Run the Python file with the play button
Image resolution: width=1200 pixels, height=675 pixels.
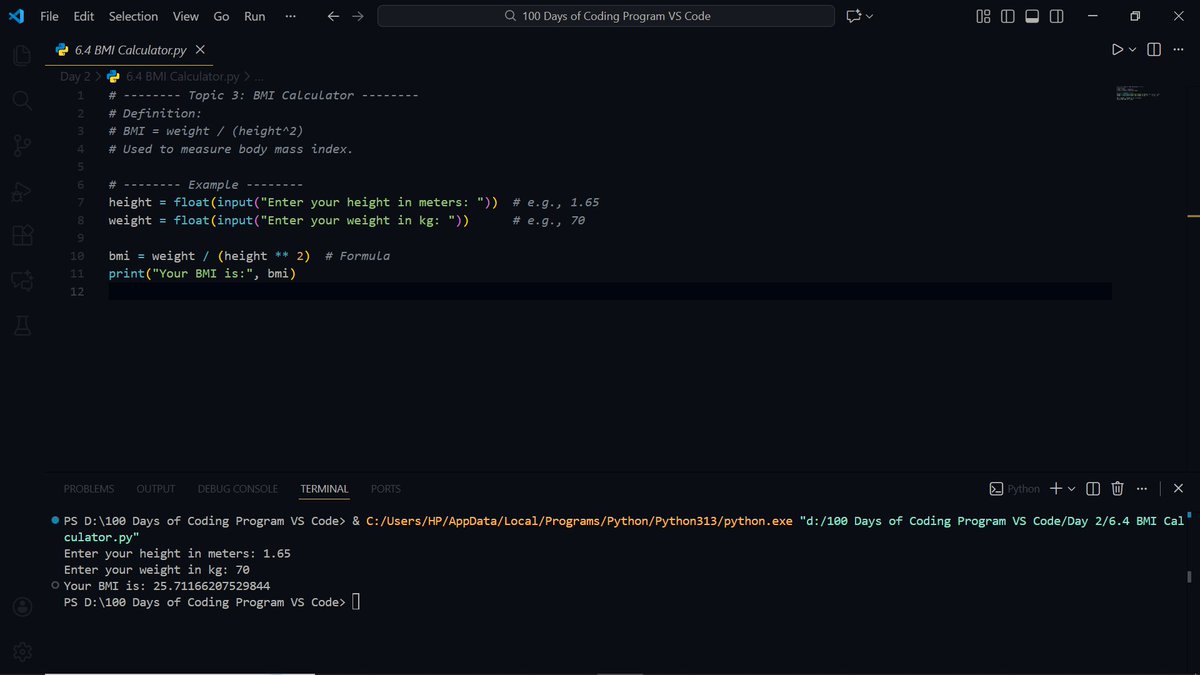pos(1118,49)
